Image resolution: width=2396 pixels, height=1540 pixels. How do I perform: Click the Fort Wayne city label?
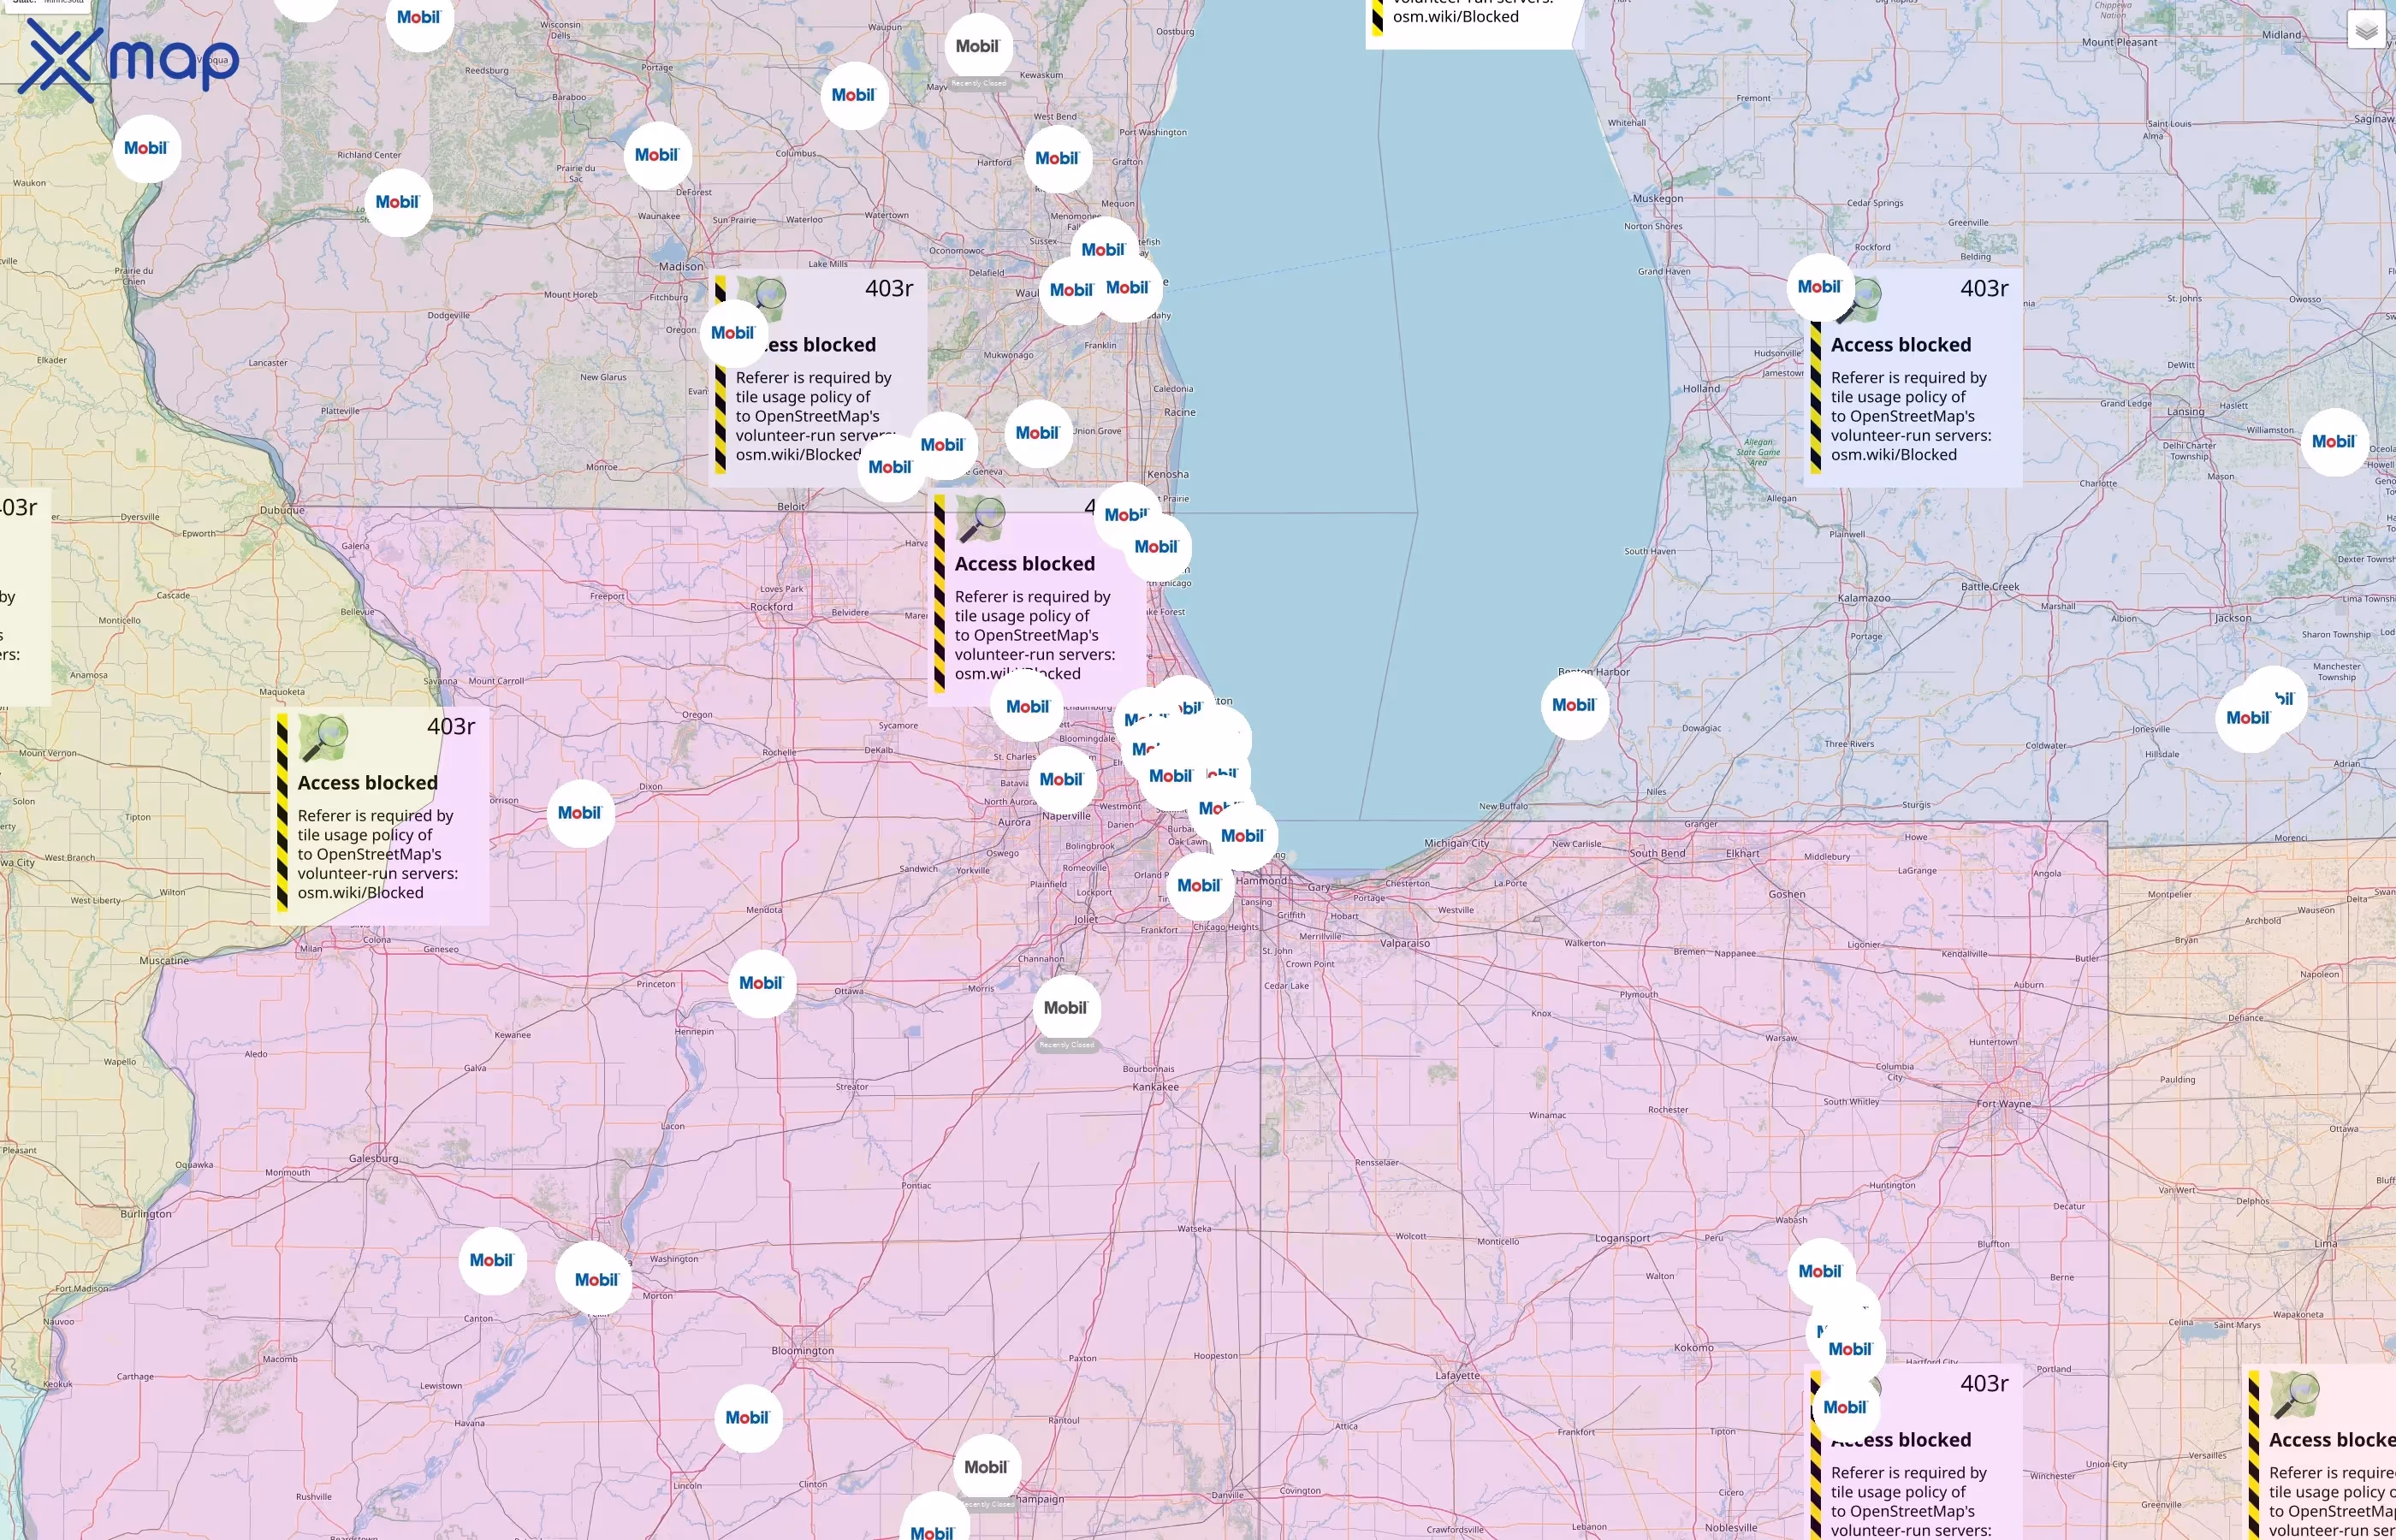(2004, 1104)
